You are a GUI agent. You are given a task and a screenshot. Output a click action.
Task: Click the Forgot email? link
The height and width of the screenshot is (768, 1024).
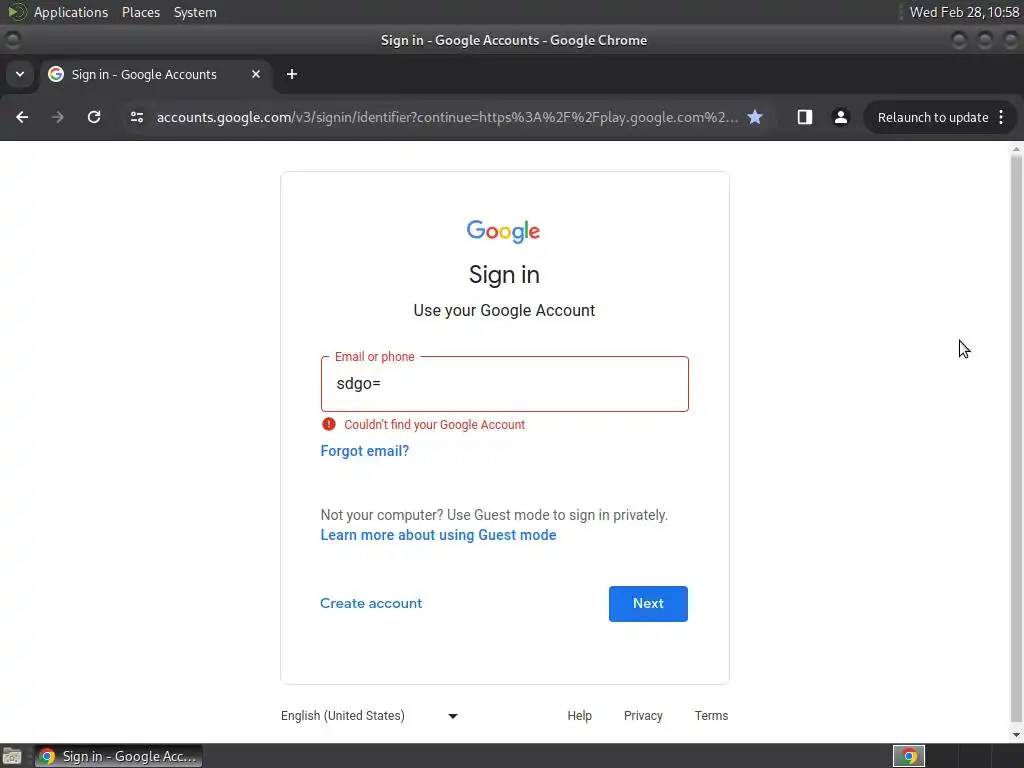click(x=365, y=451)
